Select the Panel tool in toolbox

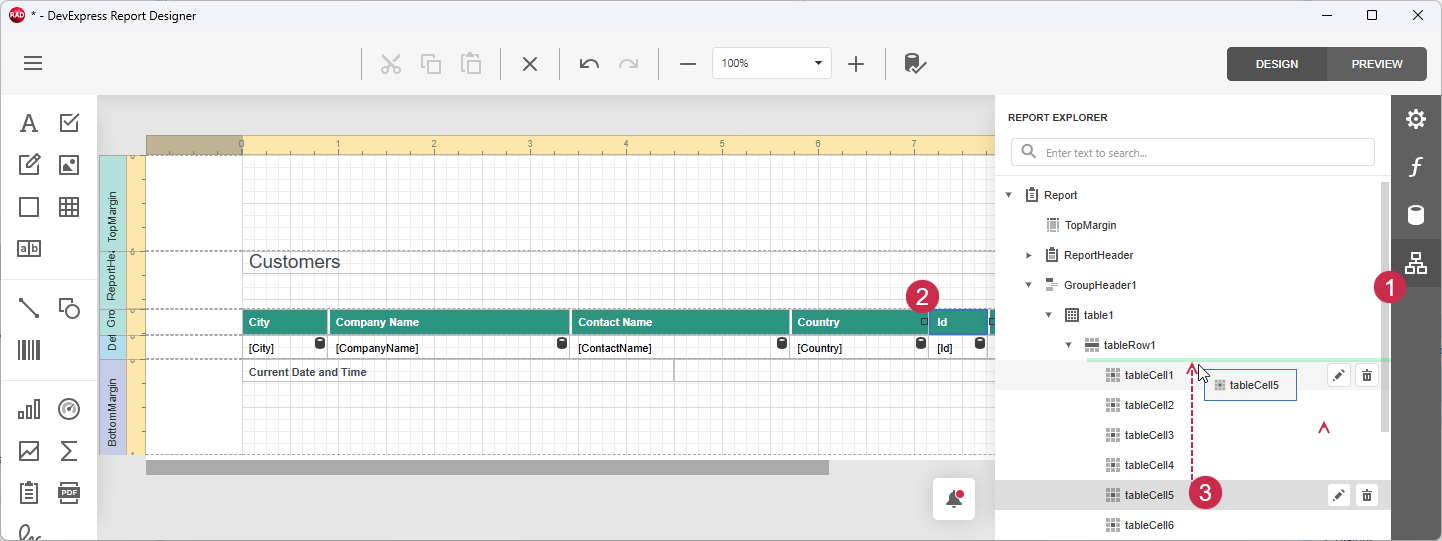tap(29, 207)
